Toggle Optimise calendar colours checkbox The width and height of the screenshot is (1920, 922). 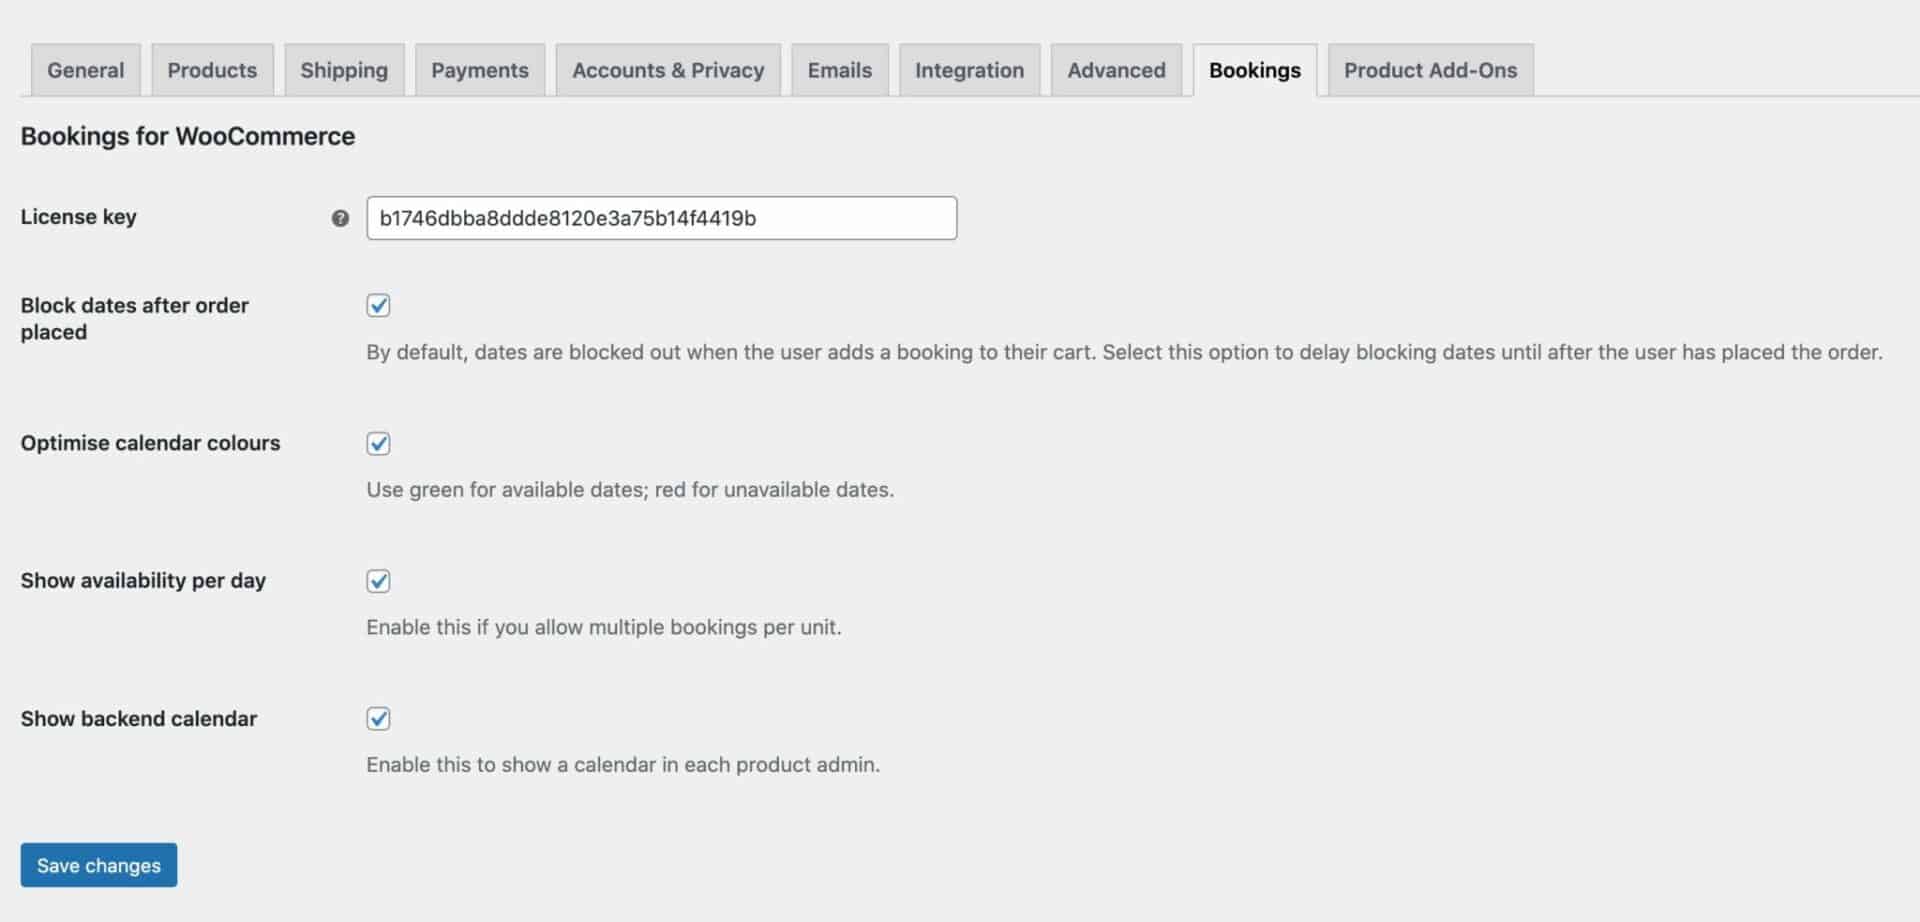tap(378, 443)
